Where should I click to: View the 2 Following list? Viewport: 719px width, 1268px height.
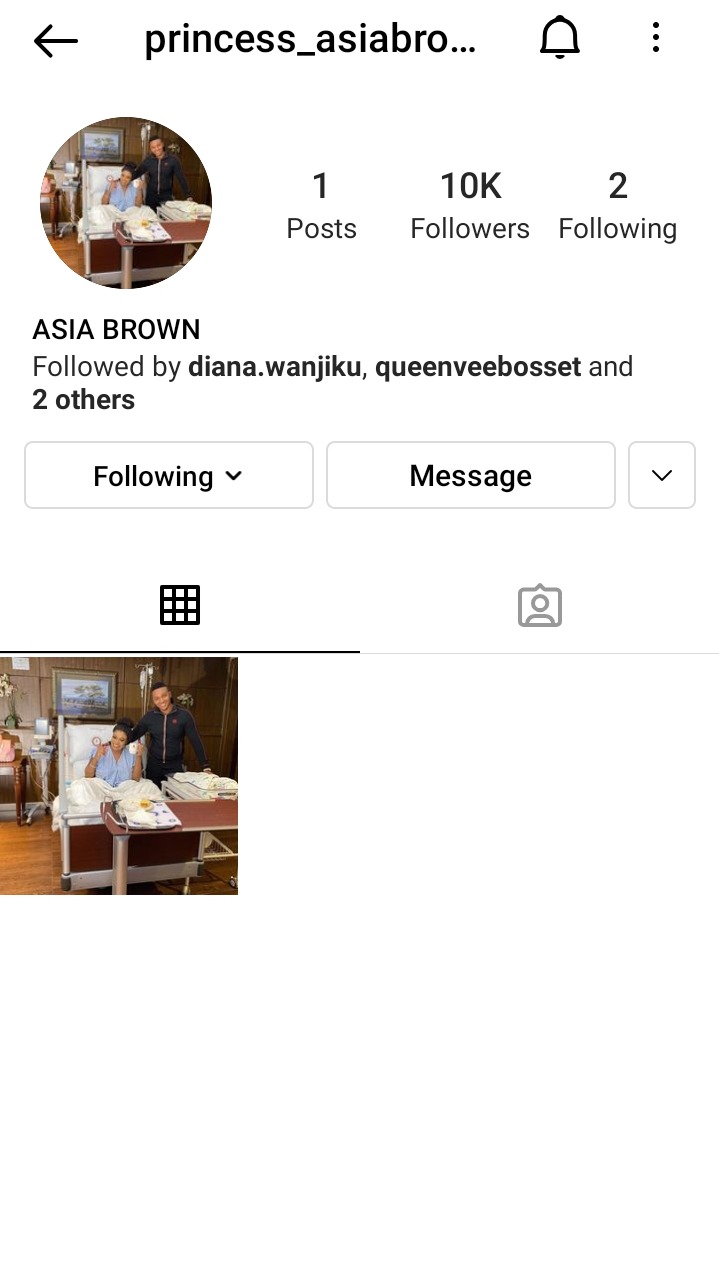(x=618, y=206)
